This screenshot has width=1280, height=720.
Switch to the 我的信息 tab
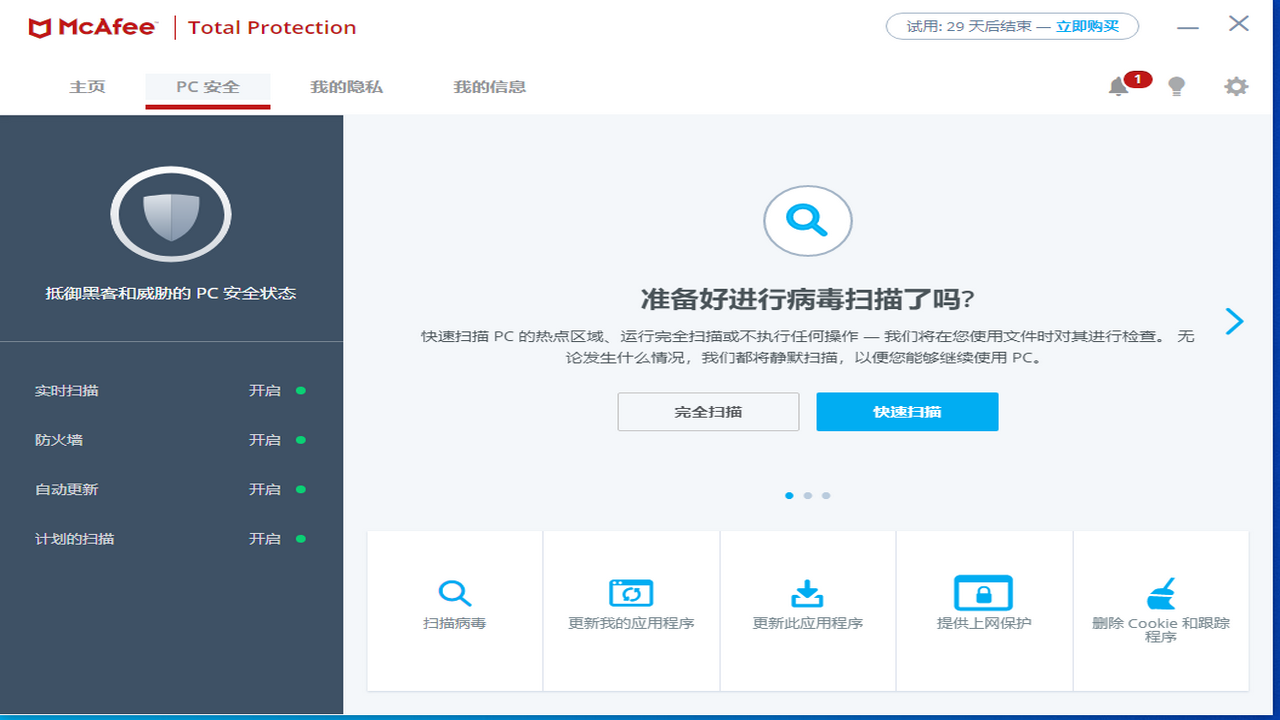tap(489, 87)
